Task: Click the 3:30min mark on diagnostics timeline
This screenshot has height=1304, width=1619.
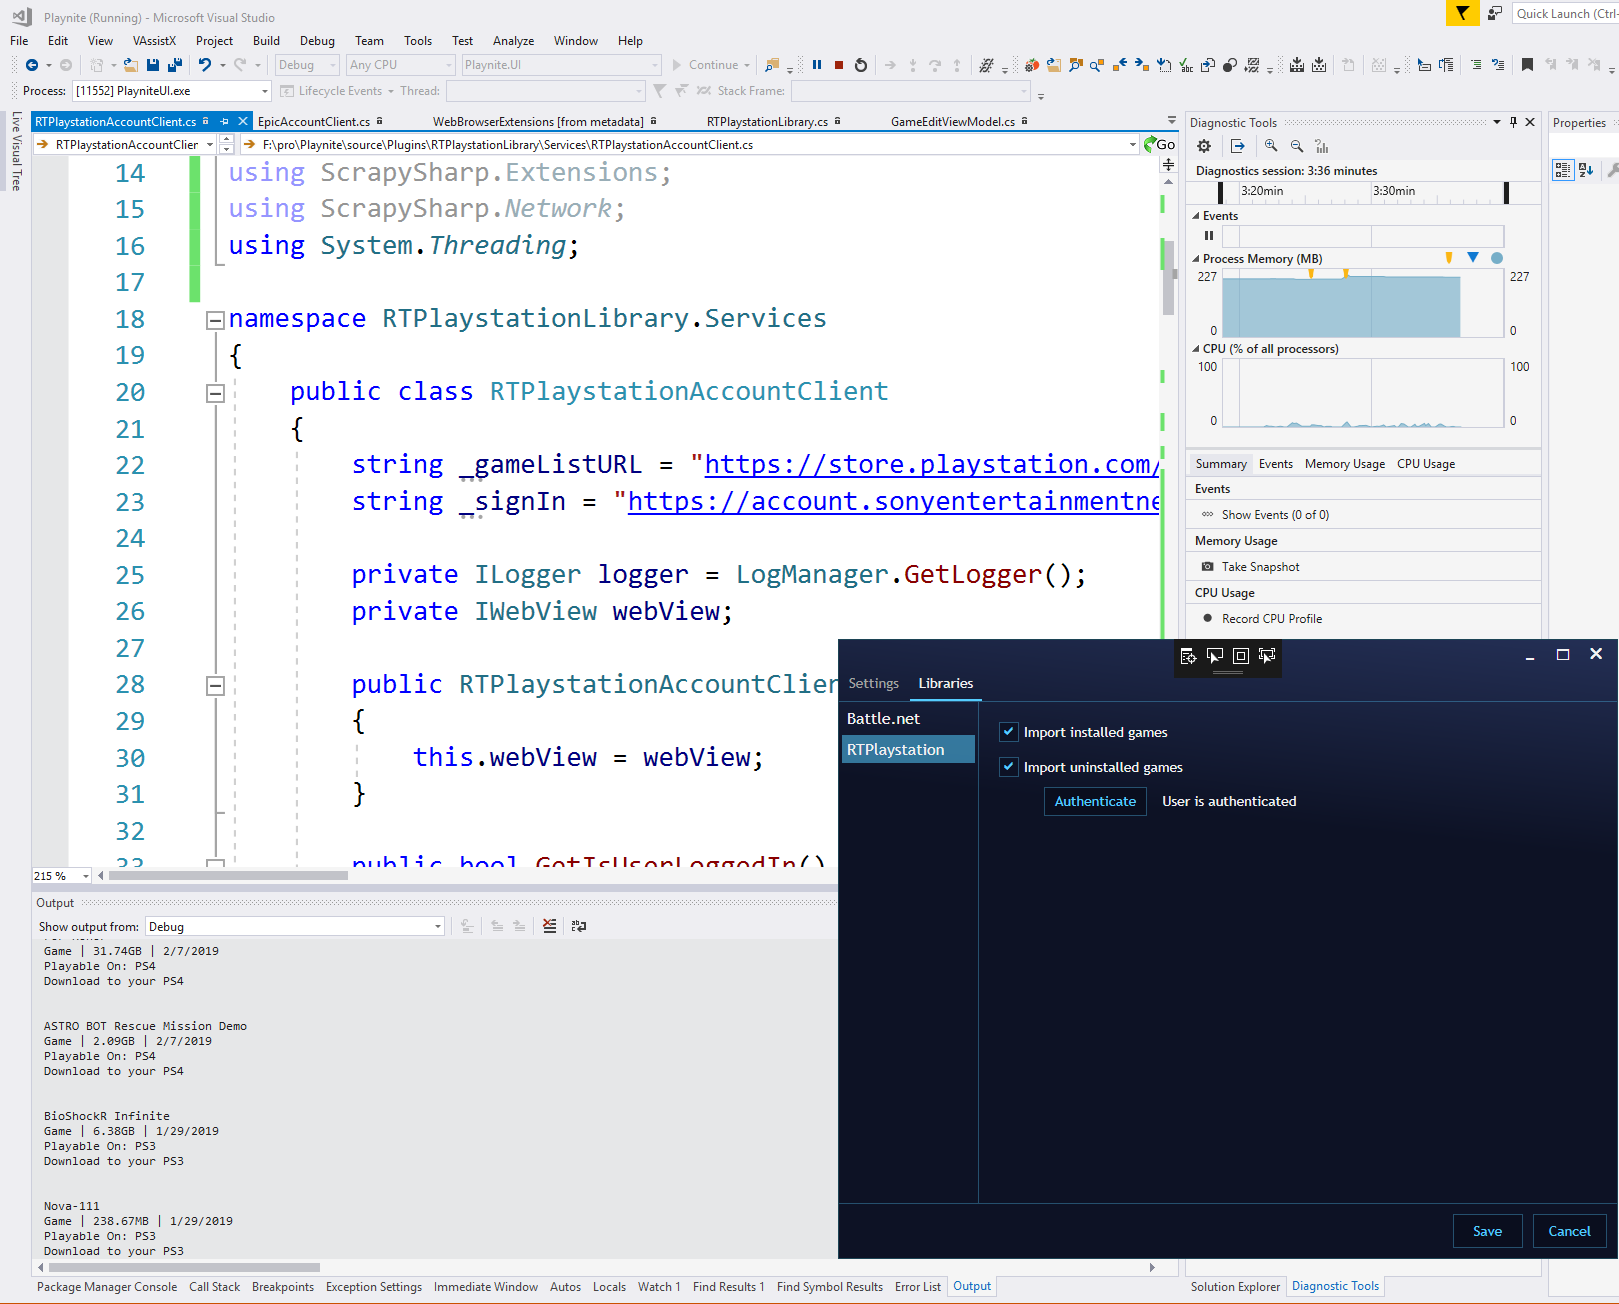Action: (x=1393, y=191)
